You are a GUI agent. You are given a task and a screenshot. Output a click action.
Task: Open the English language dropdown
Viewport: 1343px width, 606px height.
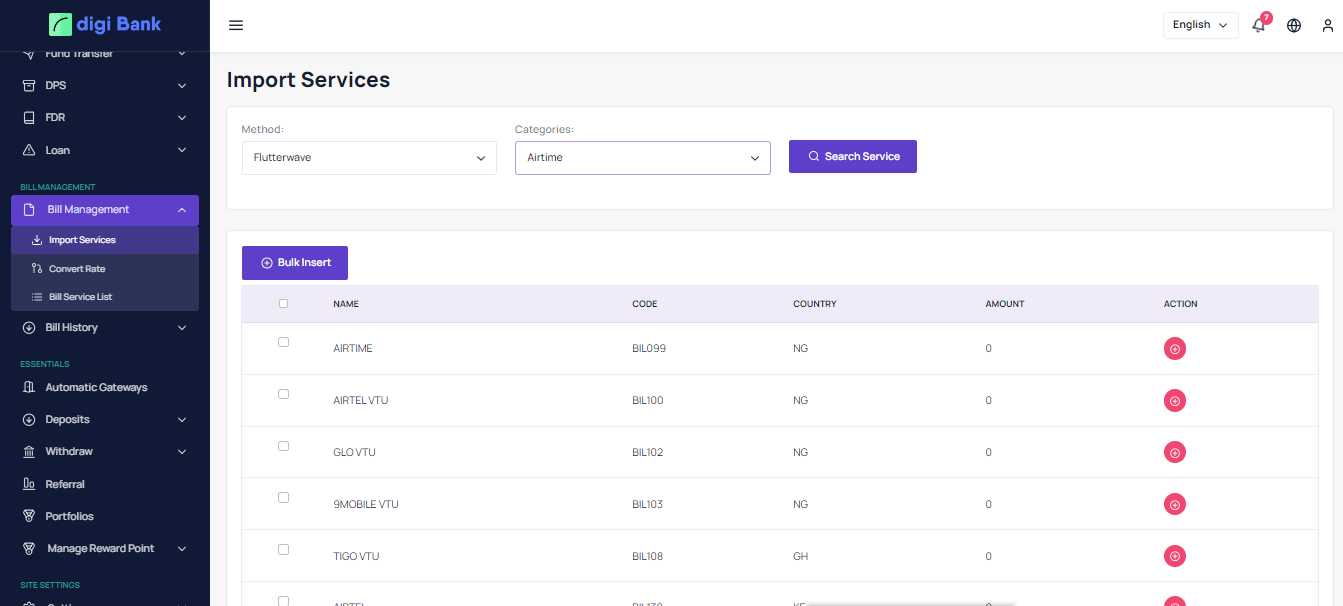pos(1200,25)
